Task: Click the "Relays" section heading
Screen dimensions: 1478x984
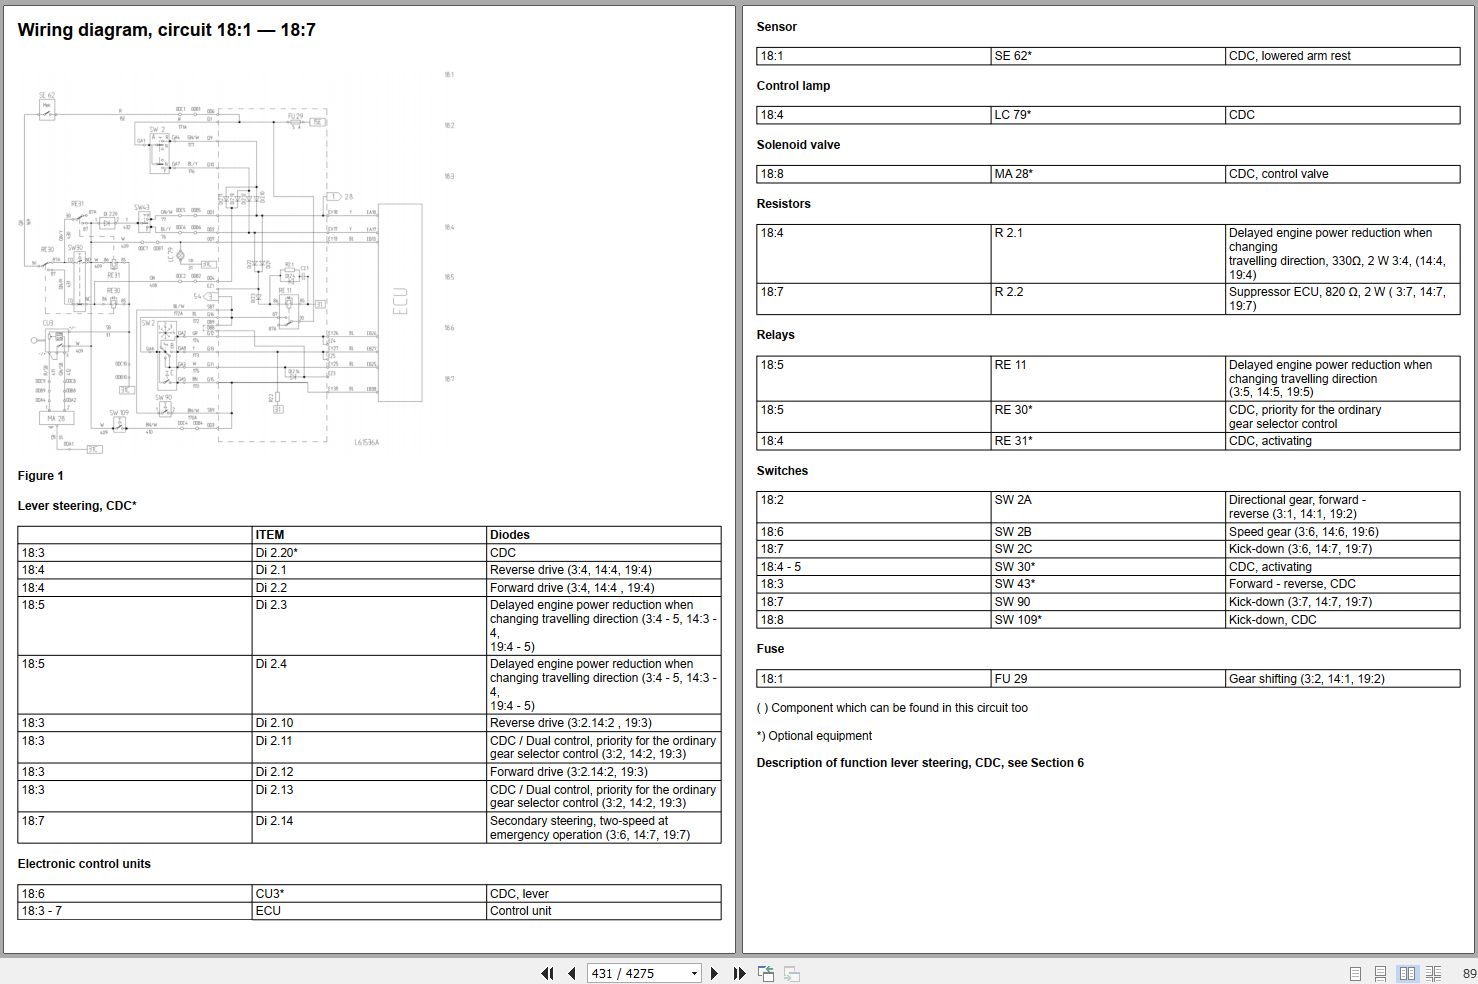Action: click(776, 335)
